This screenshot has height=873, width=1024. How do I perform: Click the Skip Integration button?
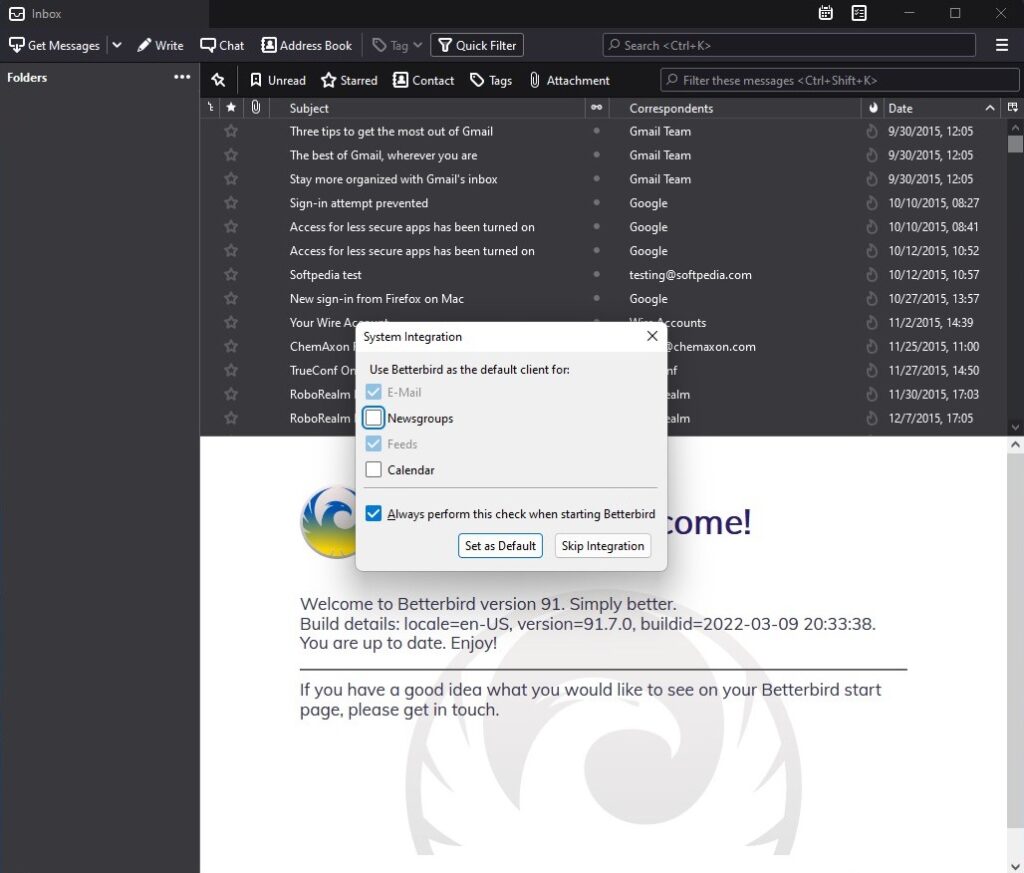coord(603,546)
